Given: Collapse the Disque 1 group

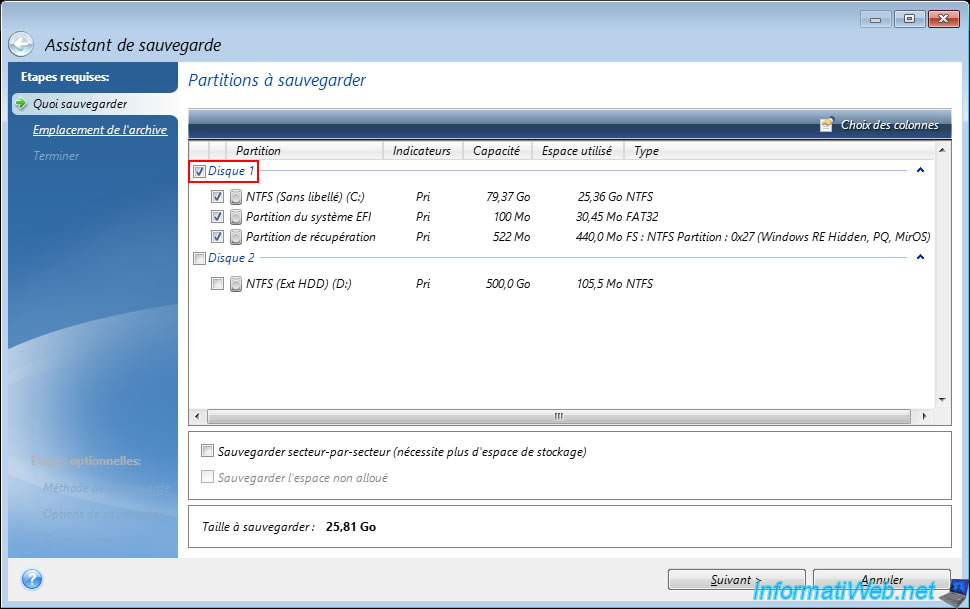Looking at the screenshot, I should coord(920,171).
